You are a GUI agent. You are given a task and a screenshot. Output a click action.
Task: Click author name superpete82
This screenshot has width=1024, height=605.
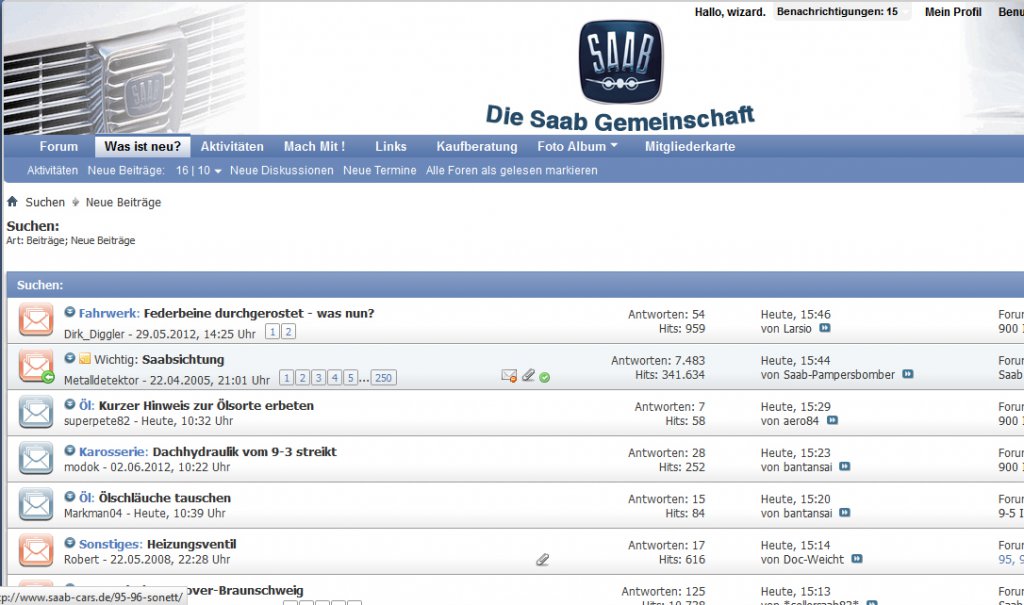[97, 421]
